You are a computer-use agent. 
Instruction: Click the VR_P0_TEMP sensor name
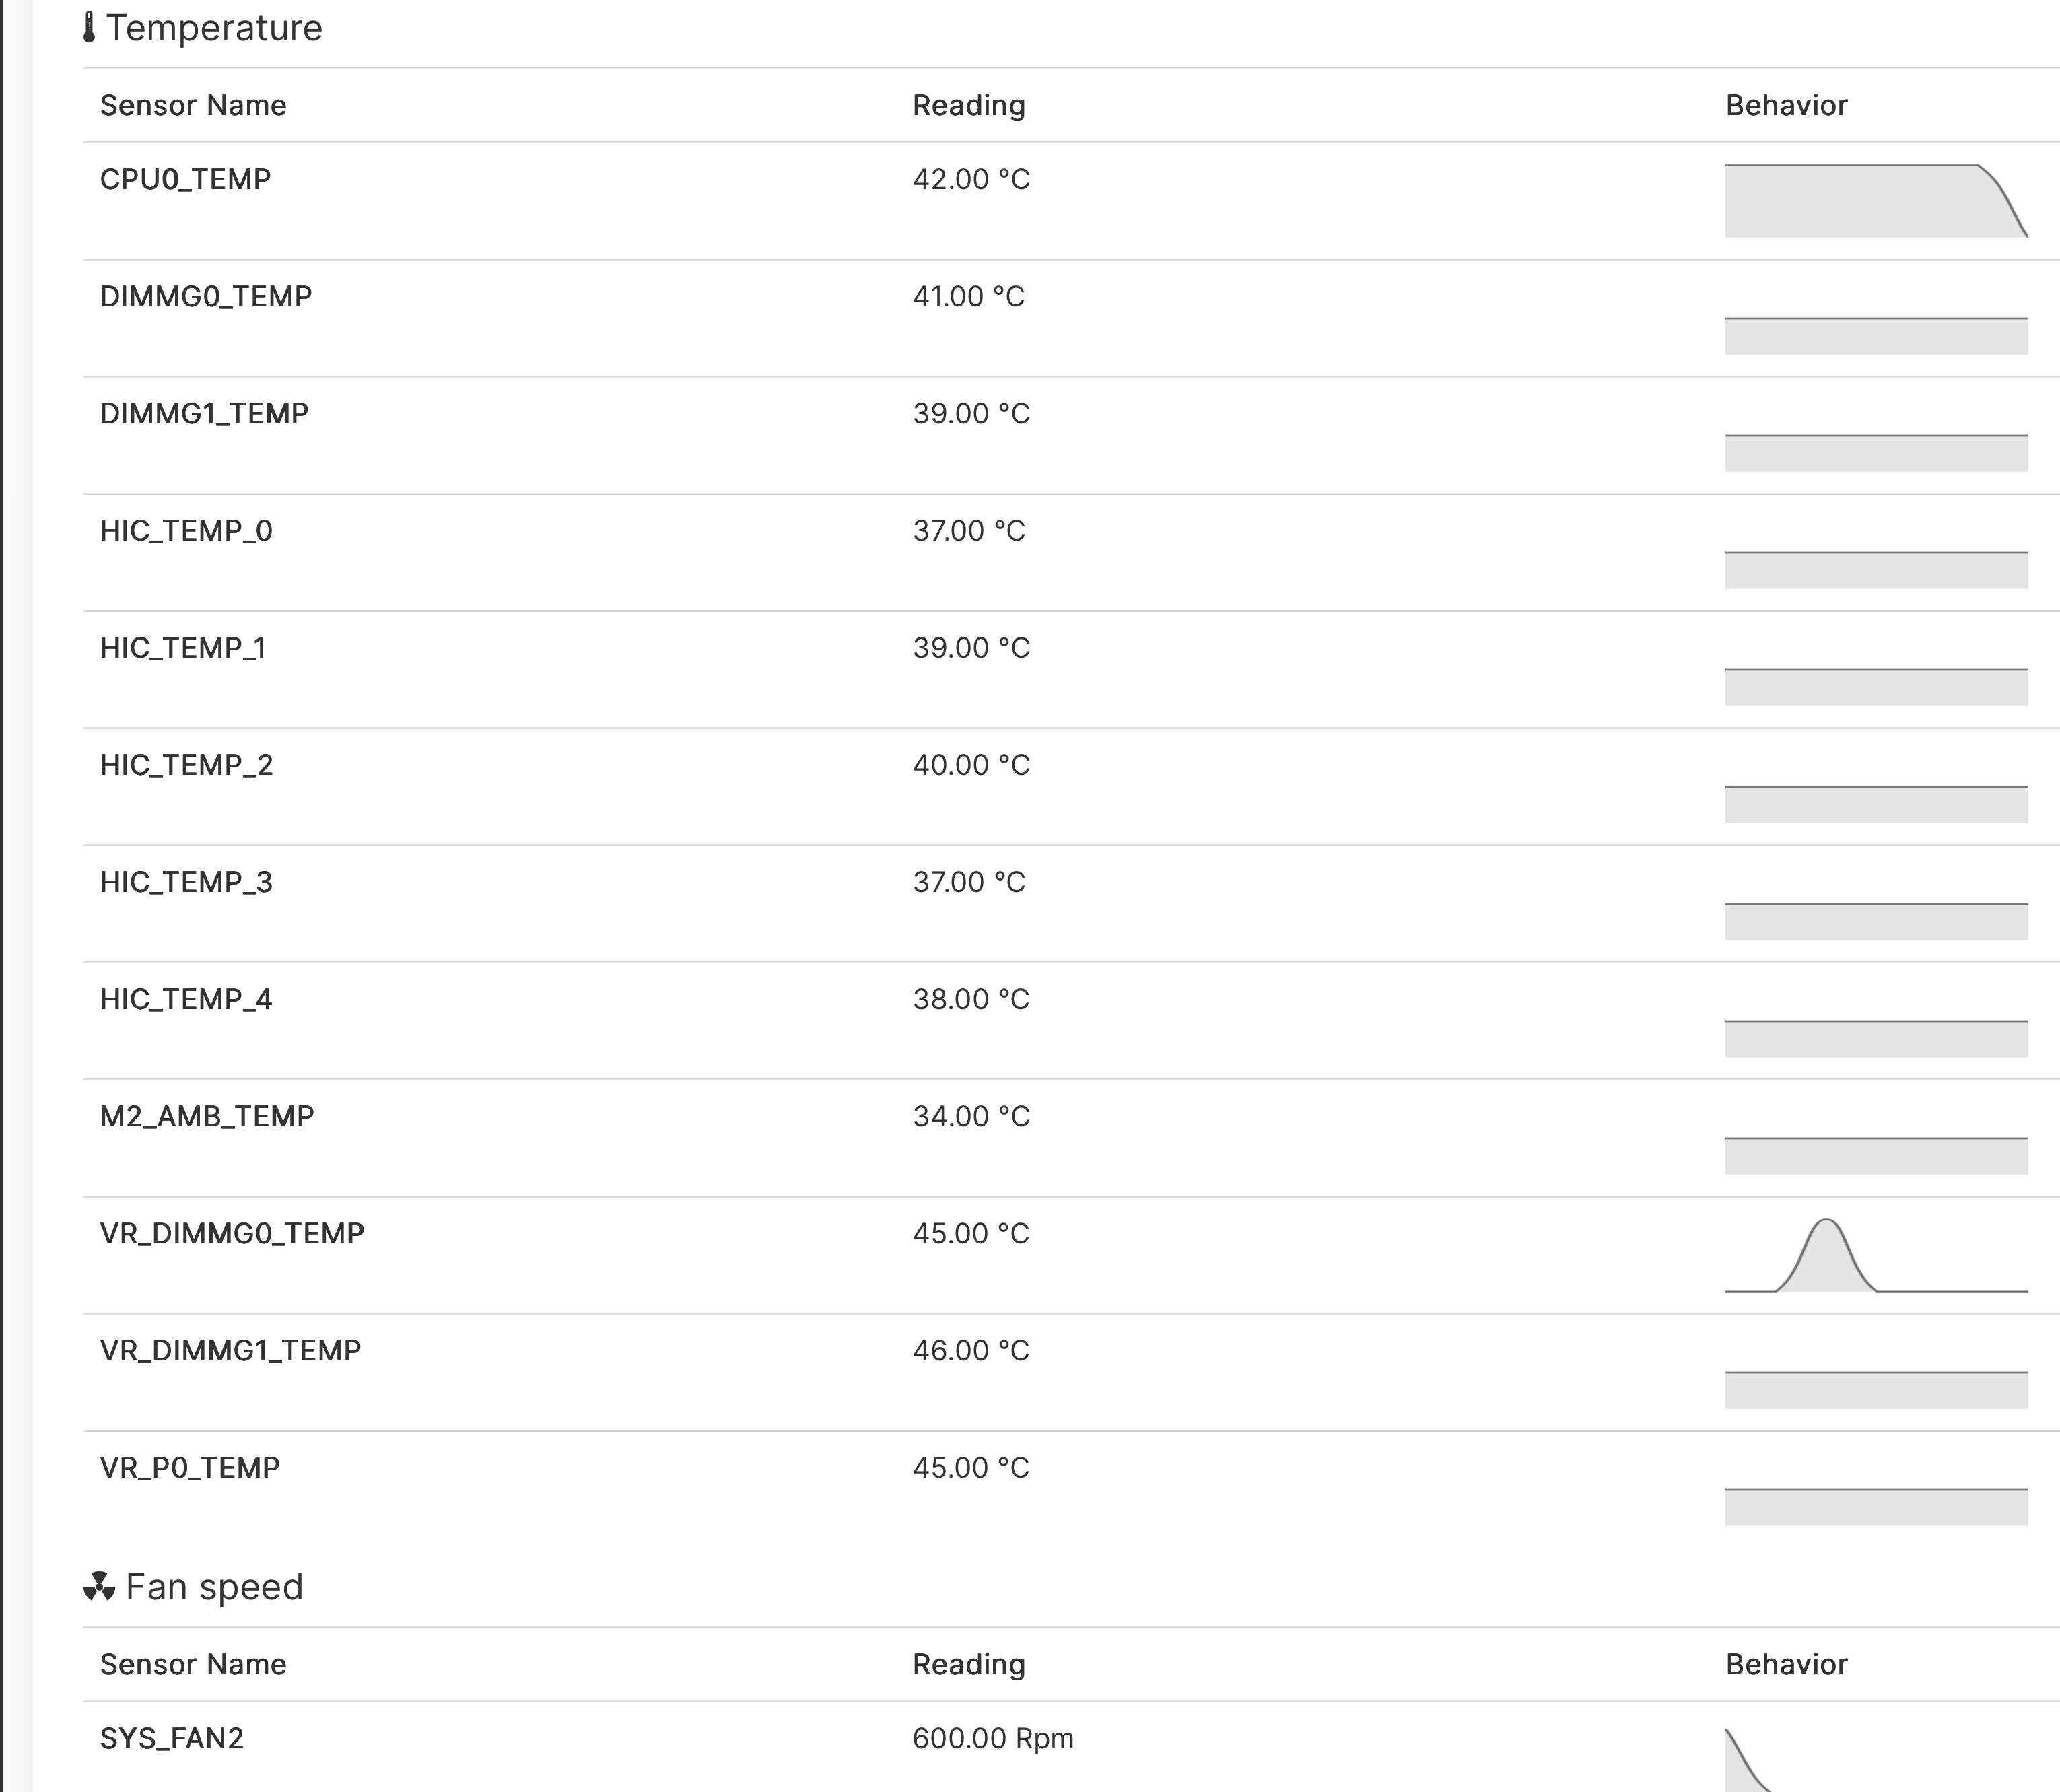point(190,1467)
